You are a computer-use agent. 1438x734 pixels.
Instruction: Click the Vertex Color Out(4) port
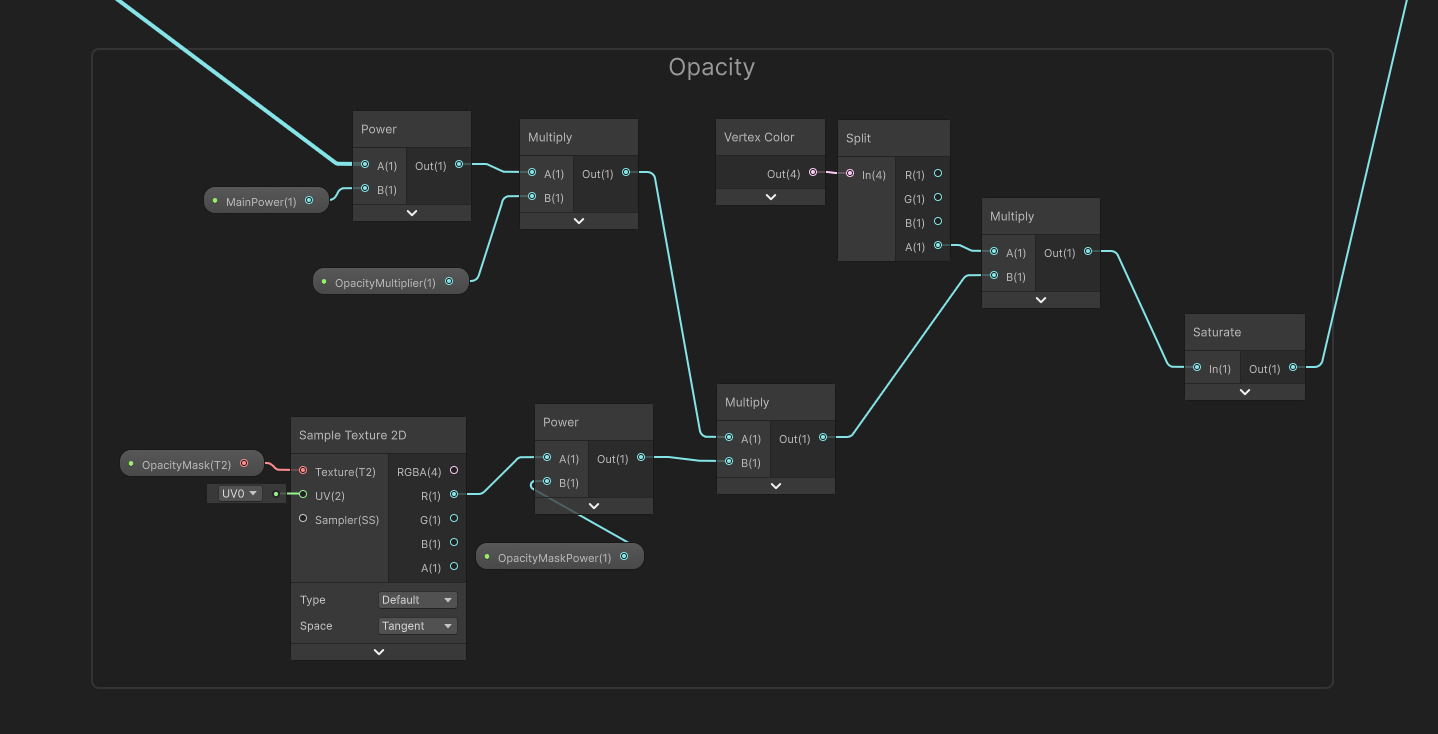tap(812, 173)
